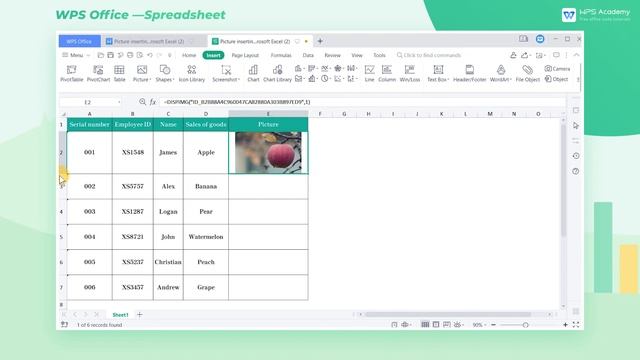
Task: Expand the Name Box dropdown arrow
Action: pos(119,102)
